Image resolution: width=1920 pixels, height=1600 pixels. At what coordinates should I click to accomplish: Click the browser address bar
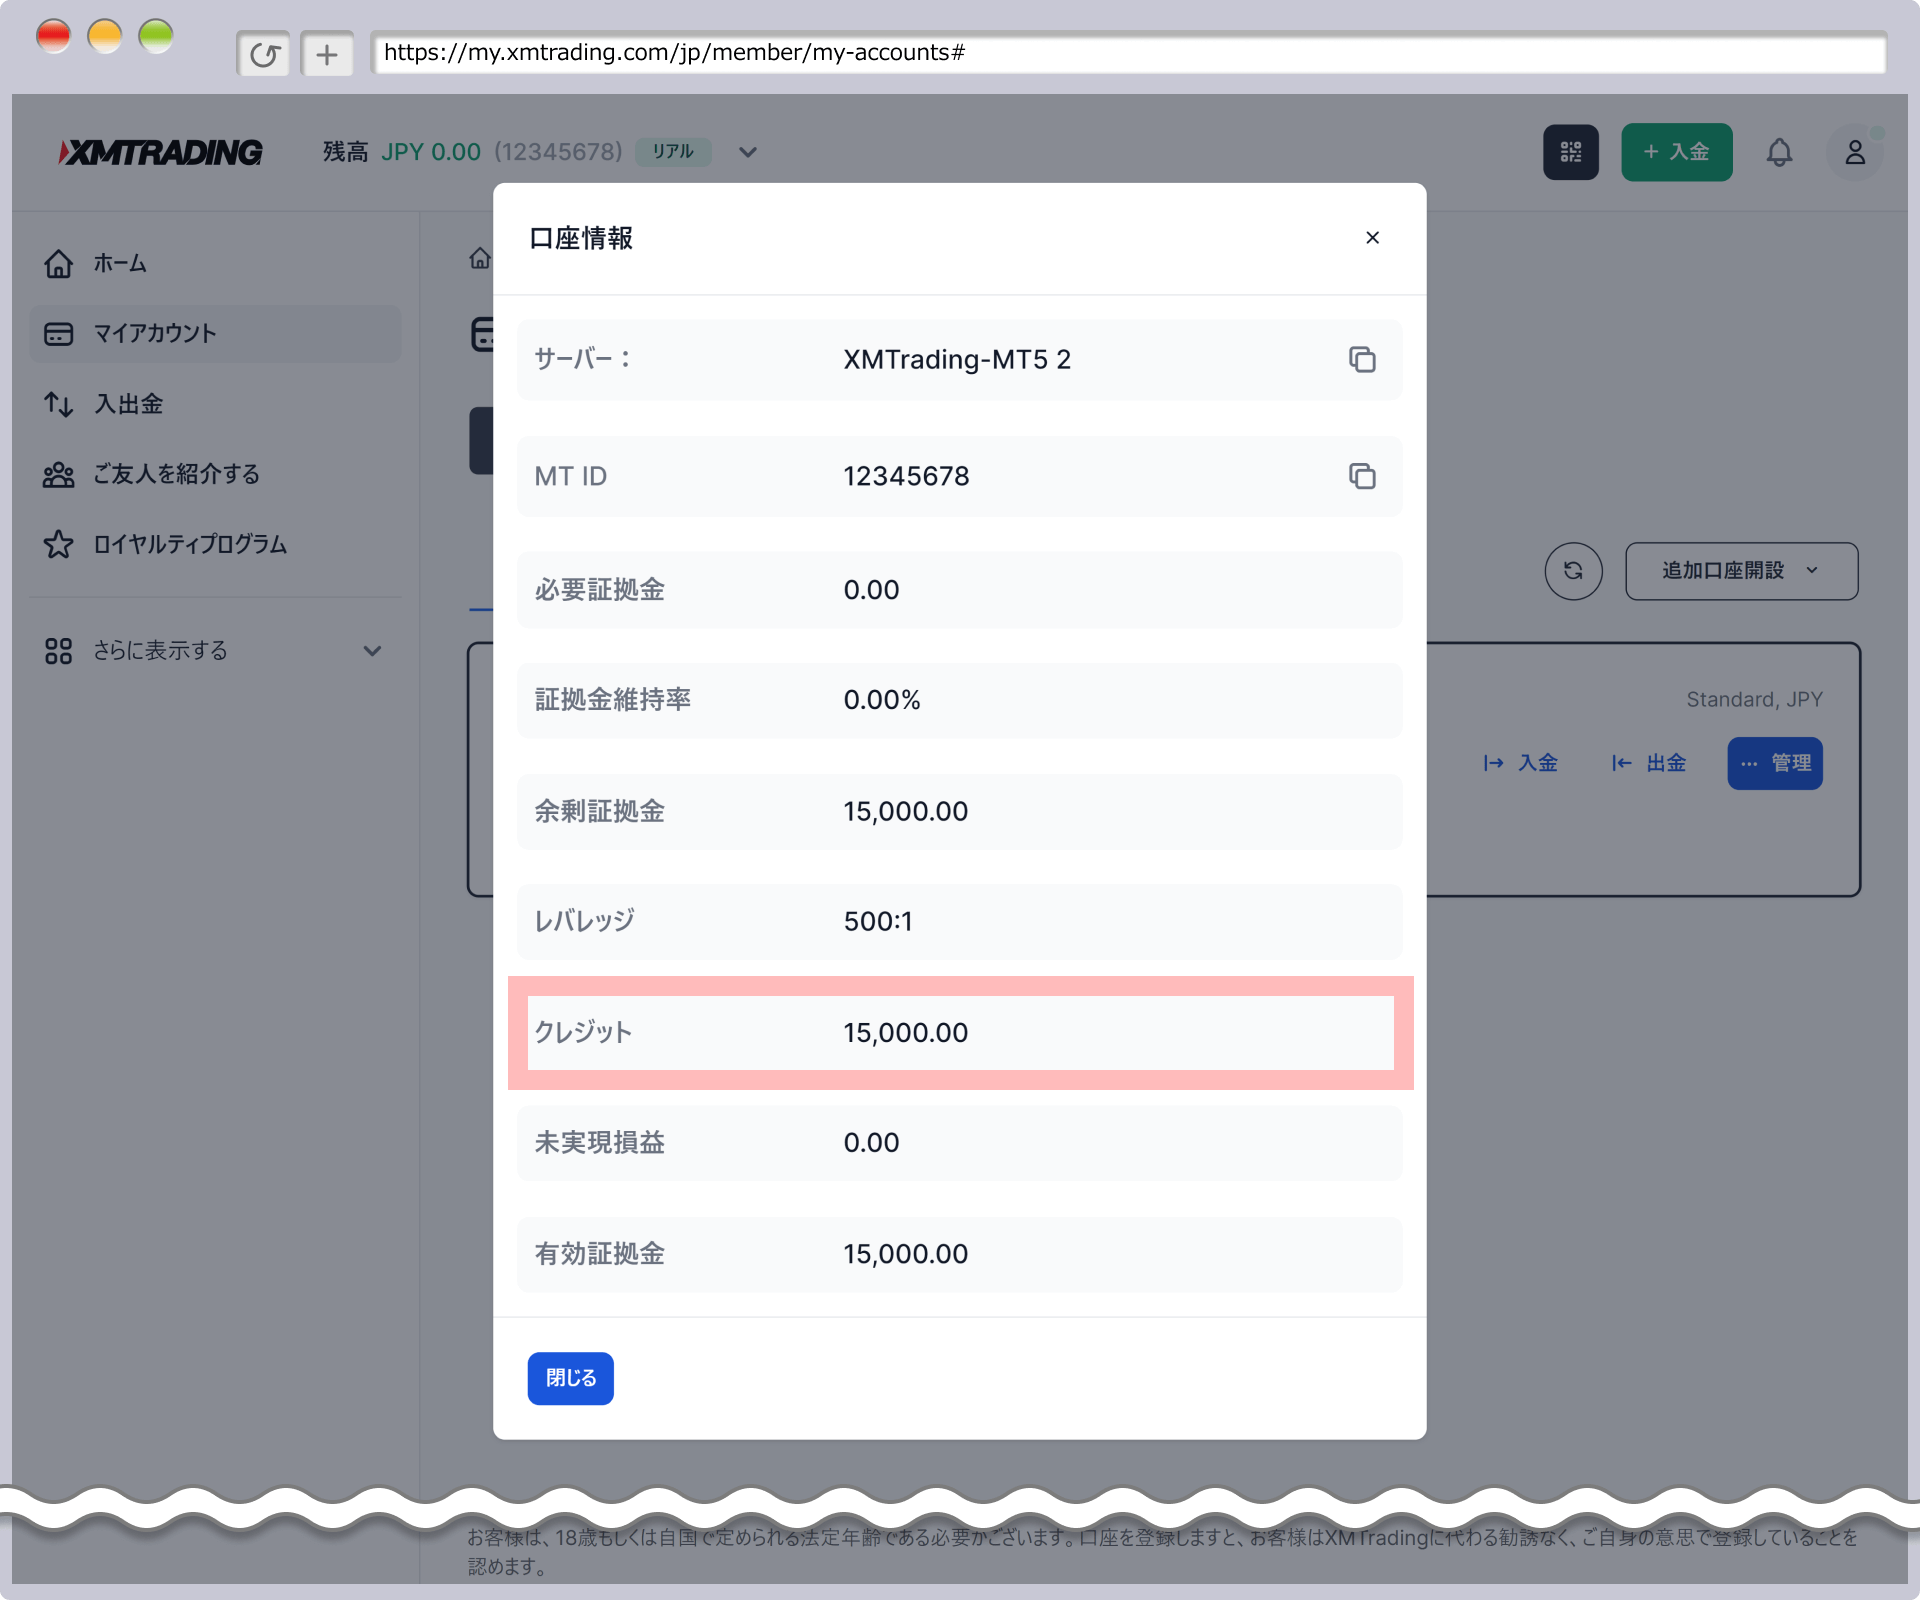pyautogui.click(x=1128, y=53)
